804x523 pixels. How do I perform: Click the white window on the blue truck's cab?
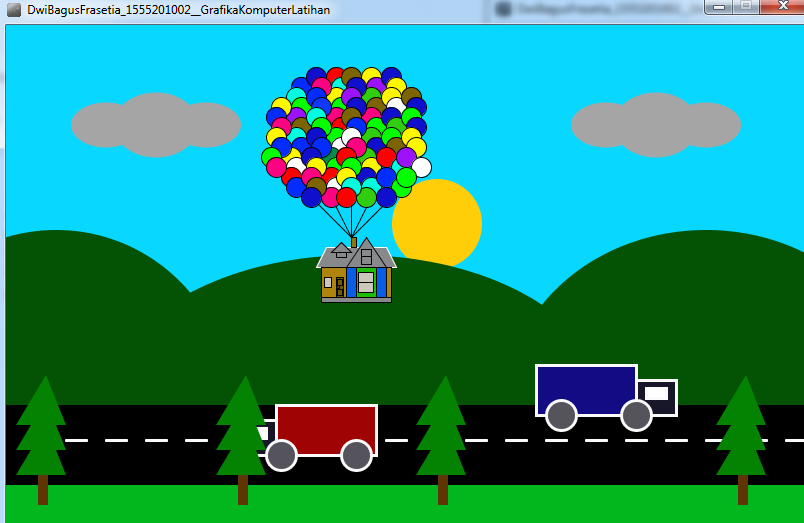[656, 393]
